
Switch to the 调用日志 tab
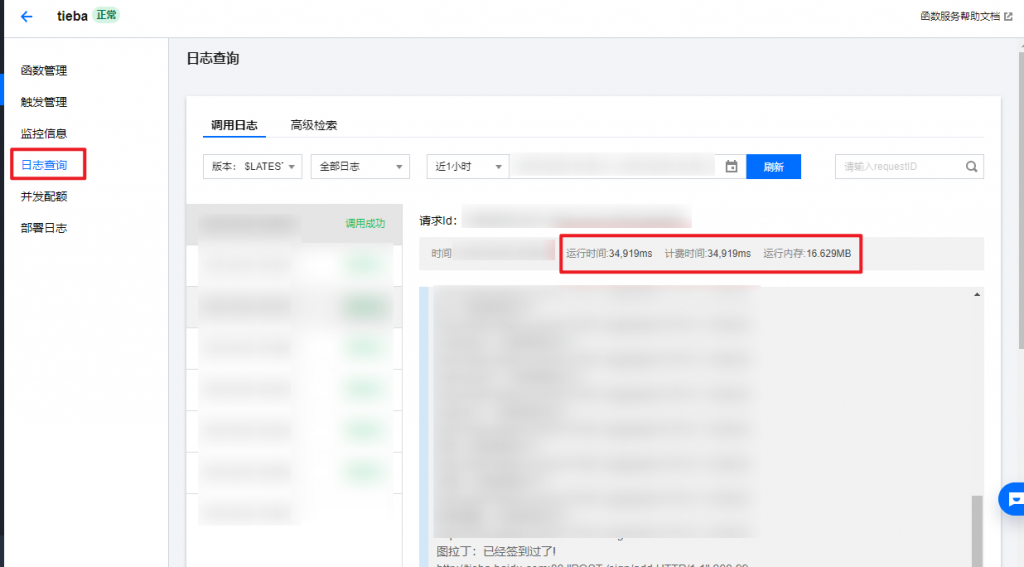tap(234, 125)
